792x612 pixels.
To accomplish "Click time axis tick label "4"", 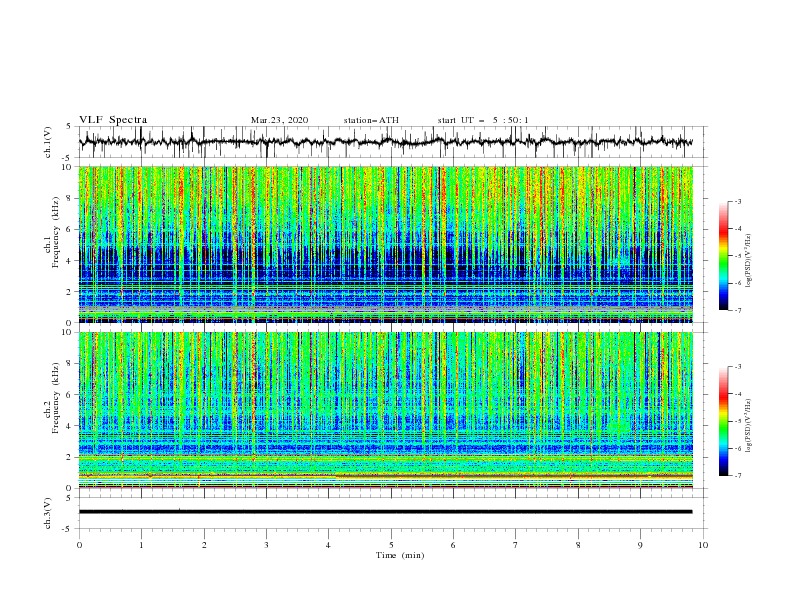I will click(x=328, y=545).
